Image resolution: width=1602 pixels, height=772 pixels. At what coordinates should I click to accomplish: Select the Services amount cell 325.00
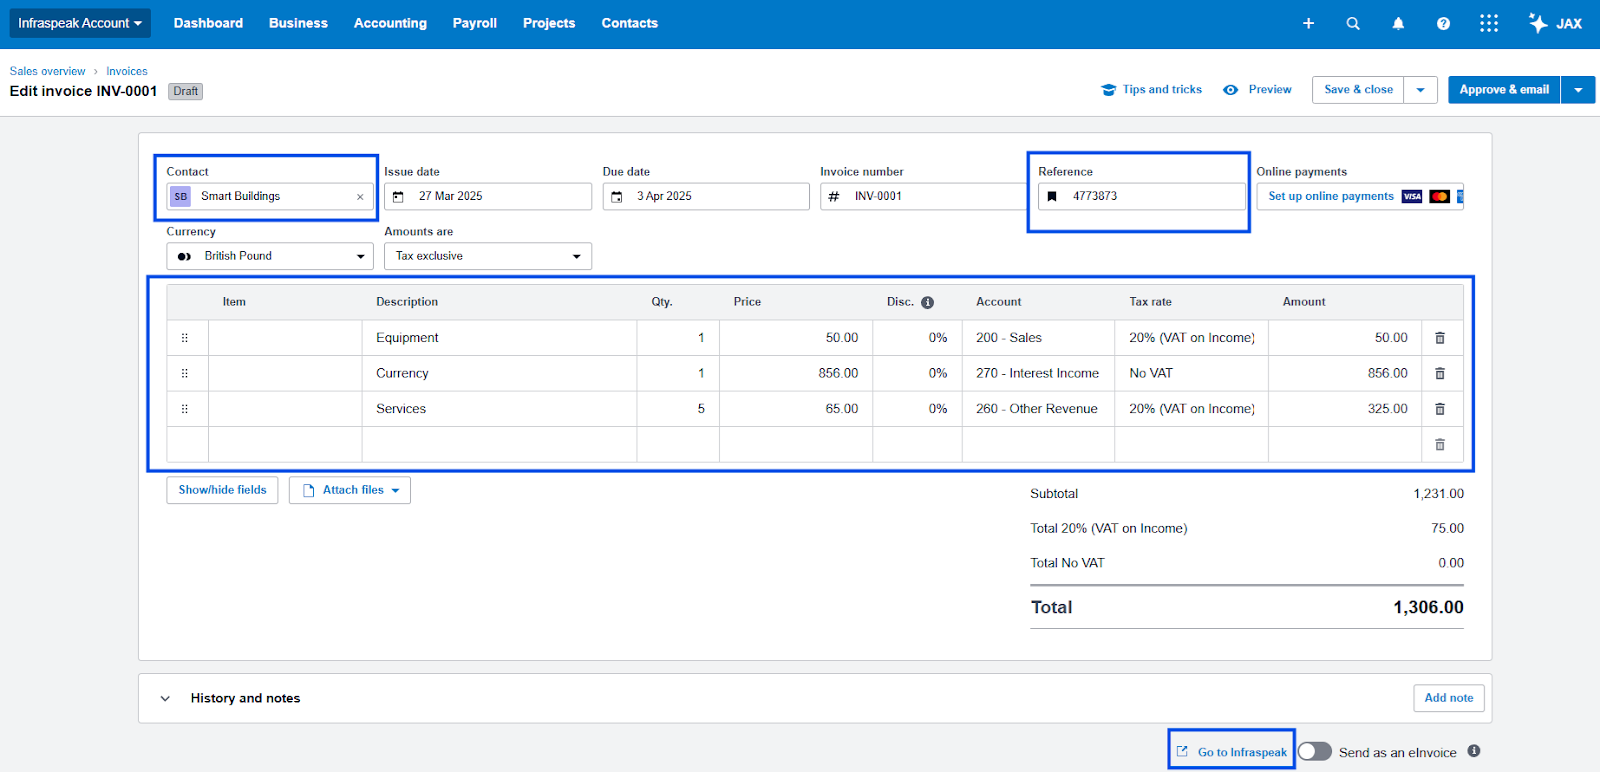(1345, 409)
